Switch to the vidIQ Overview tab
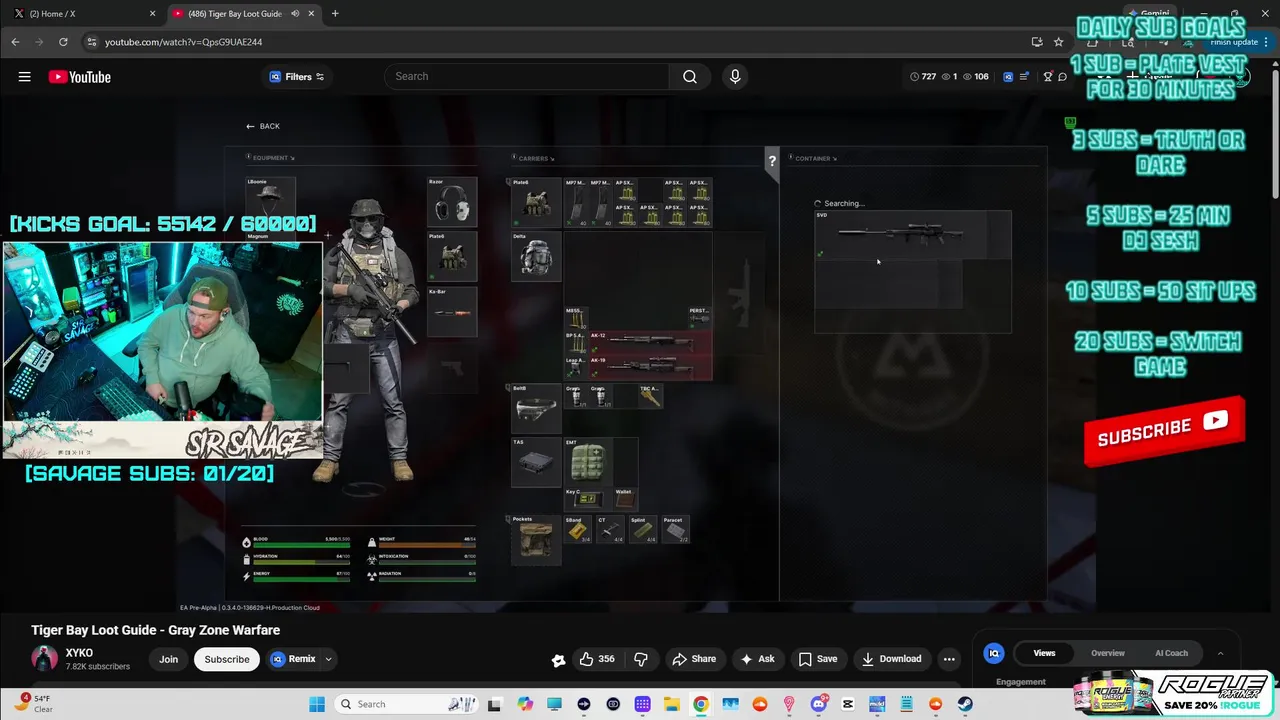The width and height of the screenshot is (1280, 720). coord(1107,653)
